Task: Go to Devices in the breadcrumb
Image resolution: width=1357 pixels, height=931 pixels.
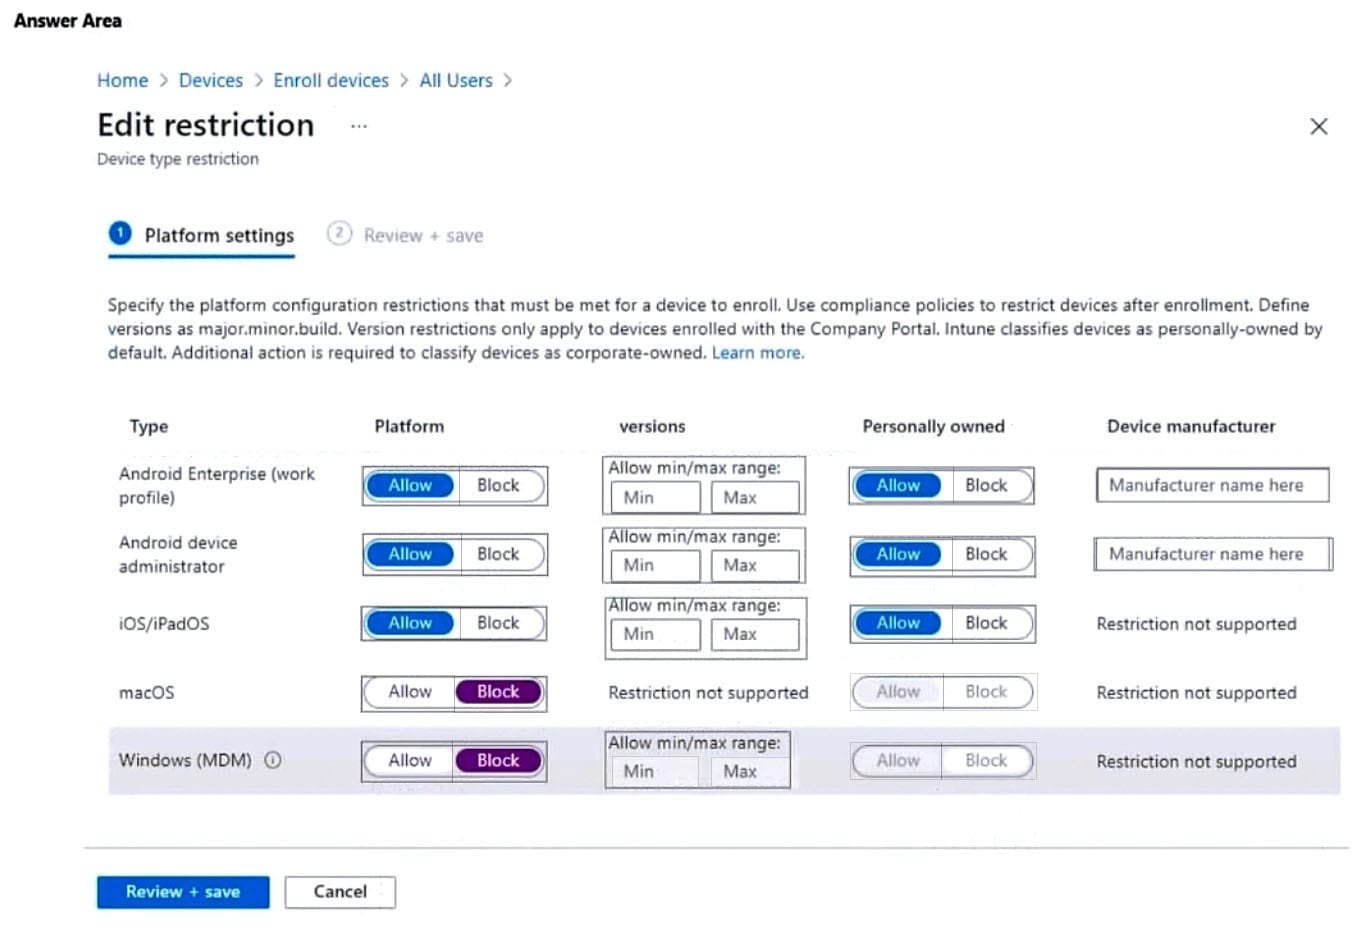Action: (210, 80)
